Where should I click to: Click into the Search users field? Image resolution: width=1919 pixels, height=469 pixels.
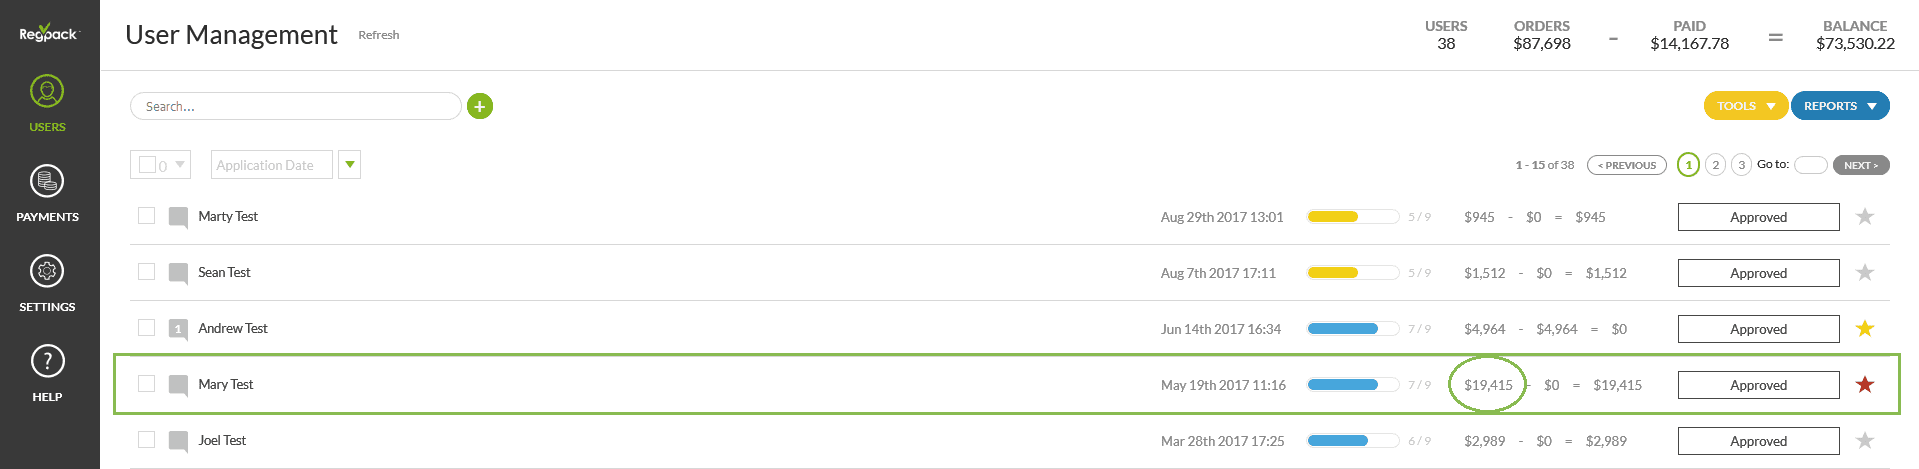coord(295,106)
